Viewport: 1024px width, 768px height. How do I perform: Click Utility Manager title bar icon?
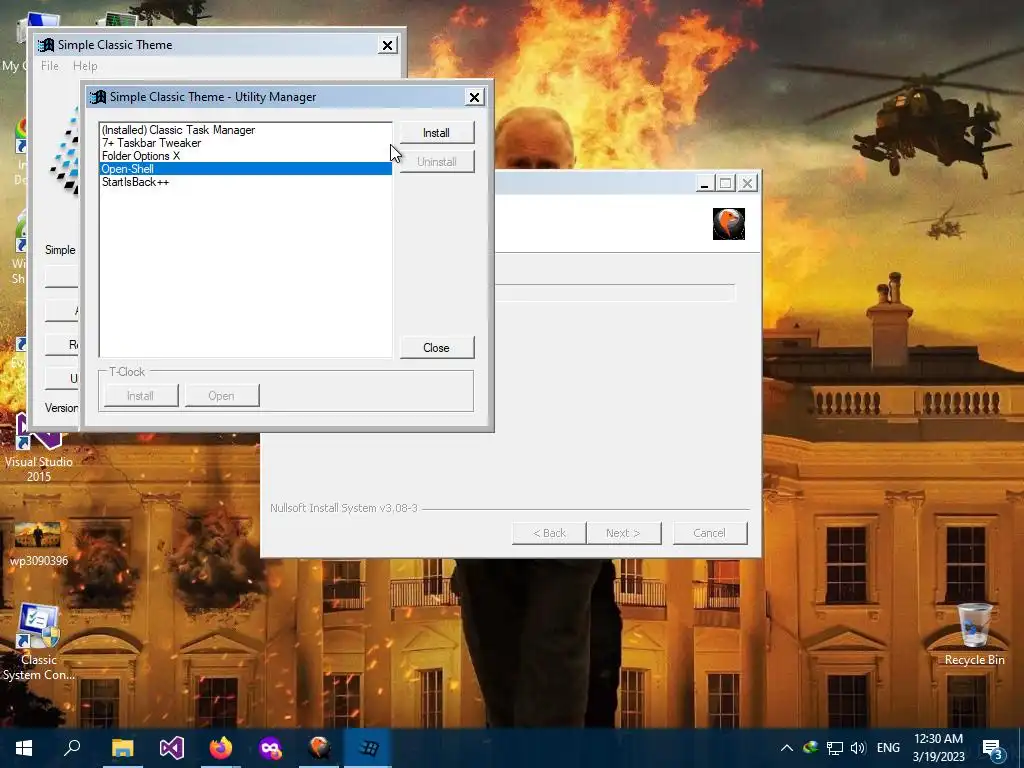(98, 97)
